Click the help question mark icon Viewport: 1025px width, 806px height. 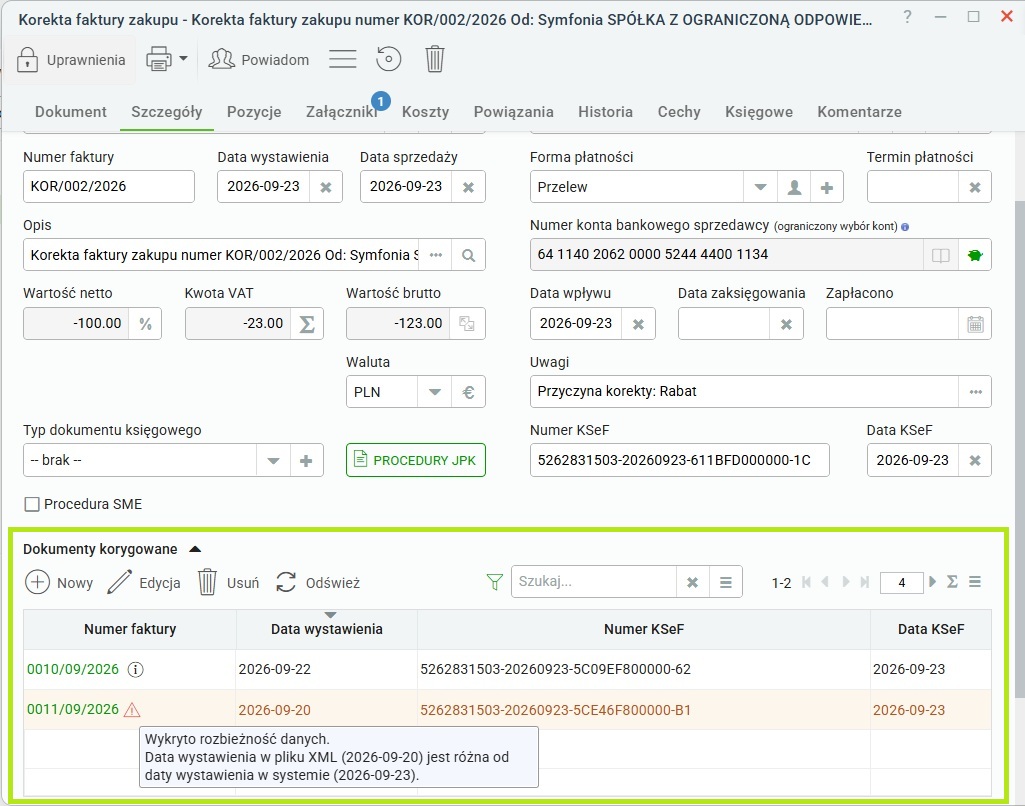coord(907,17)
